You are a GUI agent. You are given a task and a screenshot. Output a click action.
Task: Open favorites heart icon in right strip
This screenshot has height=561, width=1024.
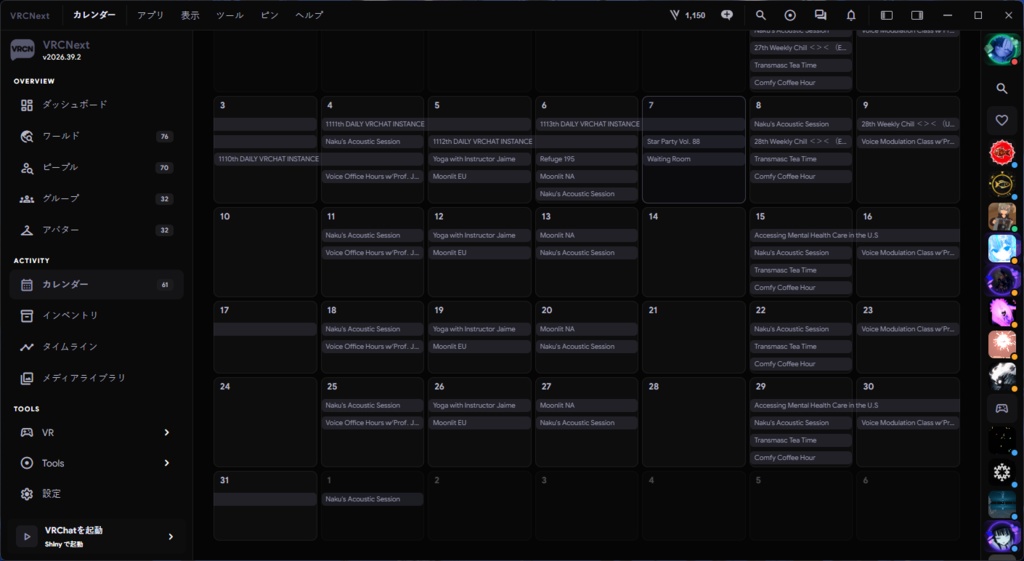pyautogui.click(x=1002, y=120)
